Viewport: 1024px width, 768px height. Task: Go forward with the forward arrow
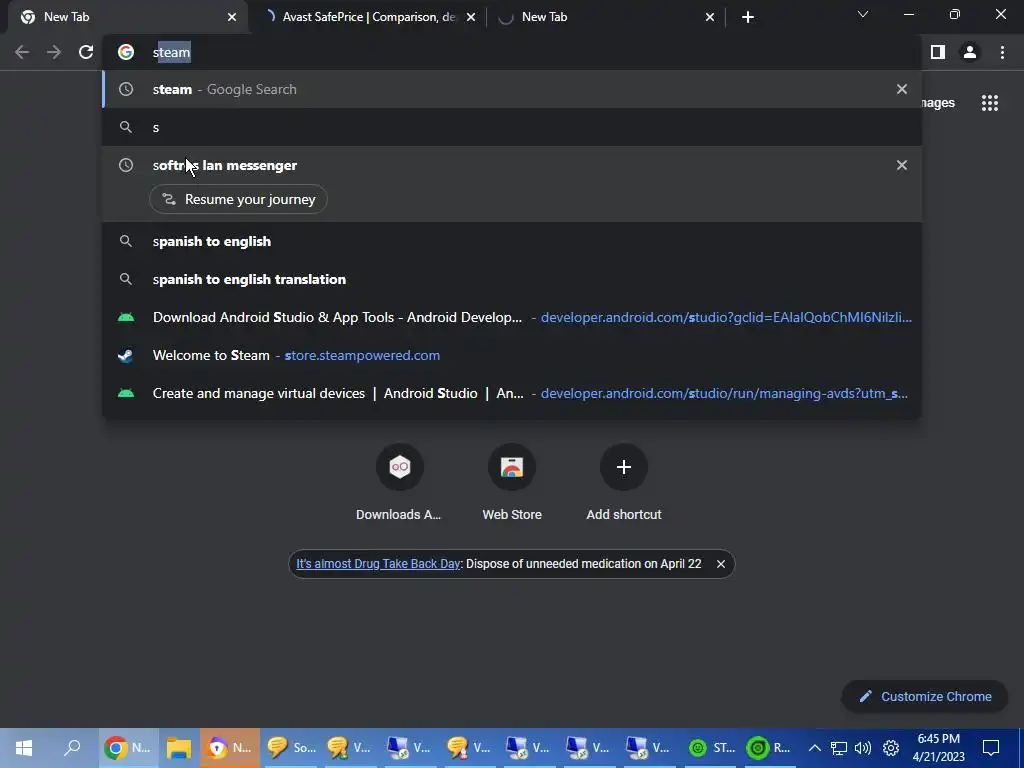54,52
